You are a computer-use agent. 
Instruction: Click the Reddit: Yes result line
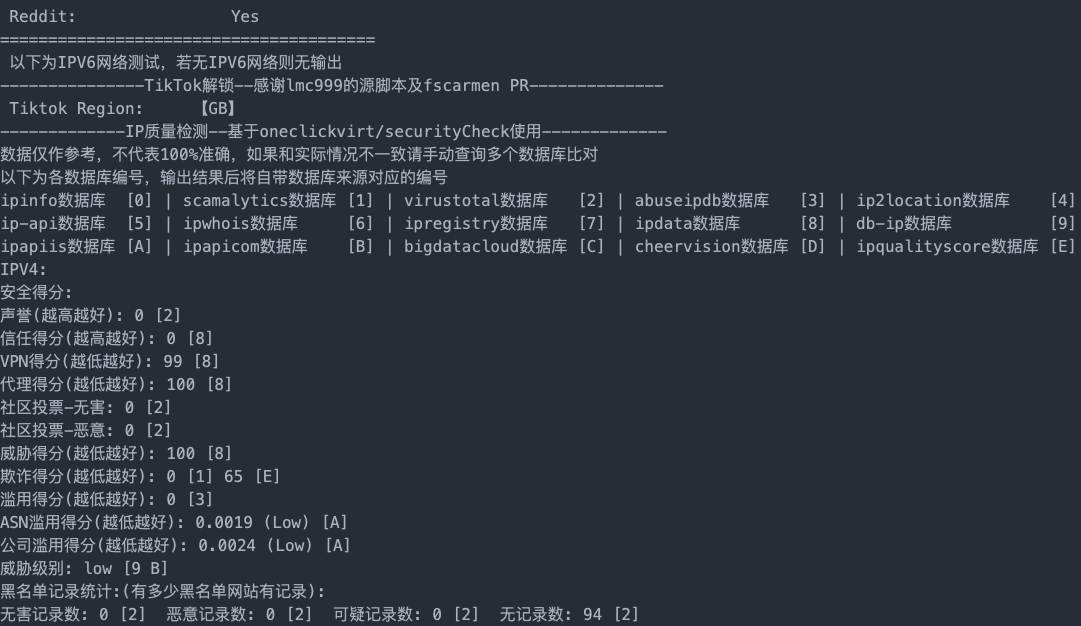pyautogui.click(x=134, y=17)
